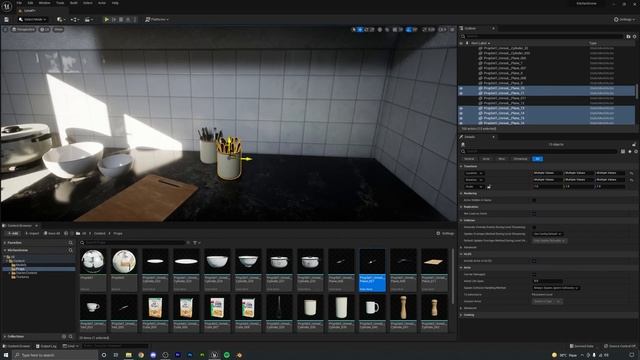Open Content Browser Settings button
This screenshot has height=360, width=640.
click(445, 233)
